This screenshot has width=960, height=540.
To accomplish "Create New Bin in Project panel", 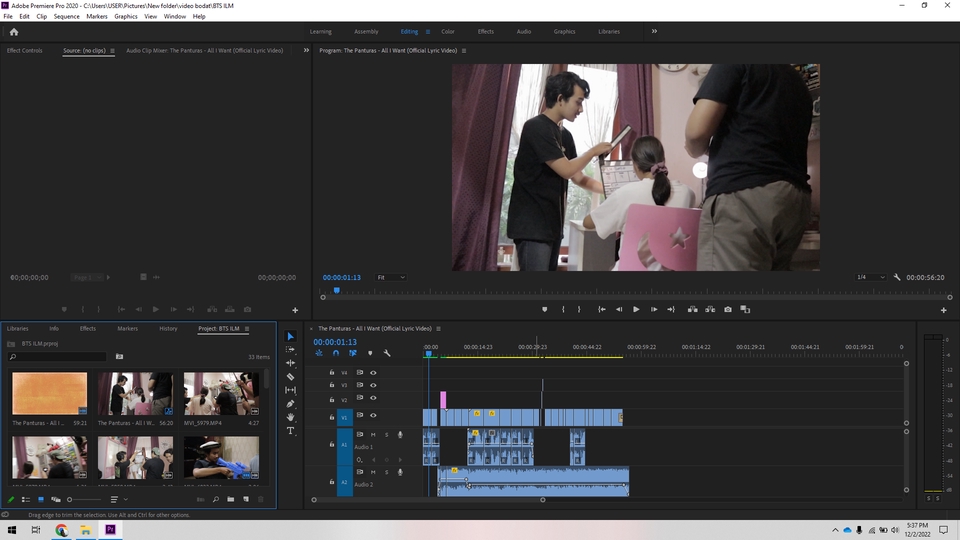I will (231, 500).
